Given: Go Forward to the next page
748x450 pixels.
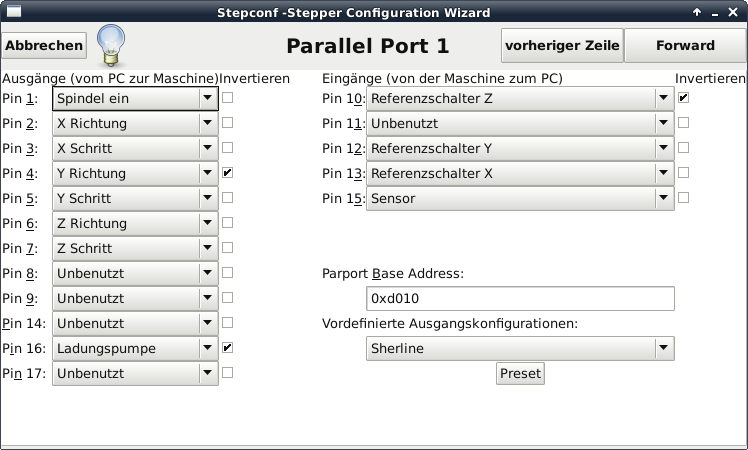Looking at the screenshot, I should (685, 46).
